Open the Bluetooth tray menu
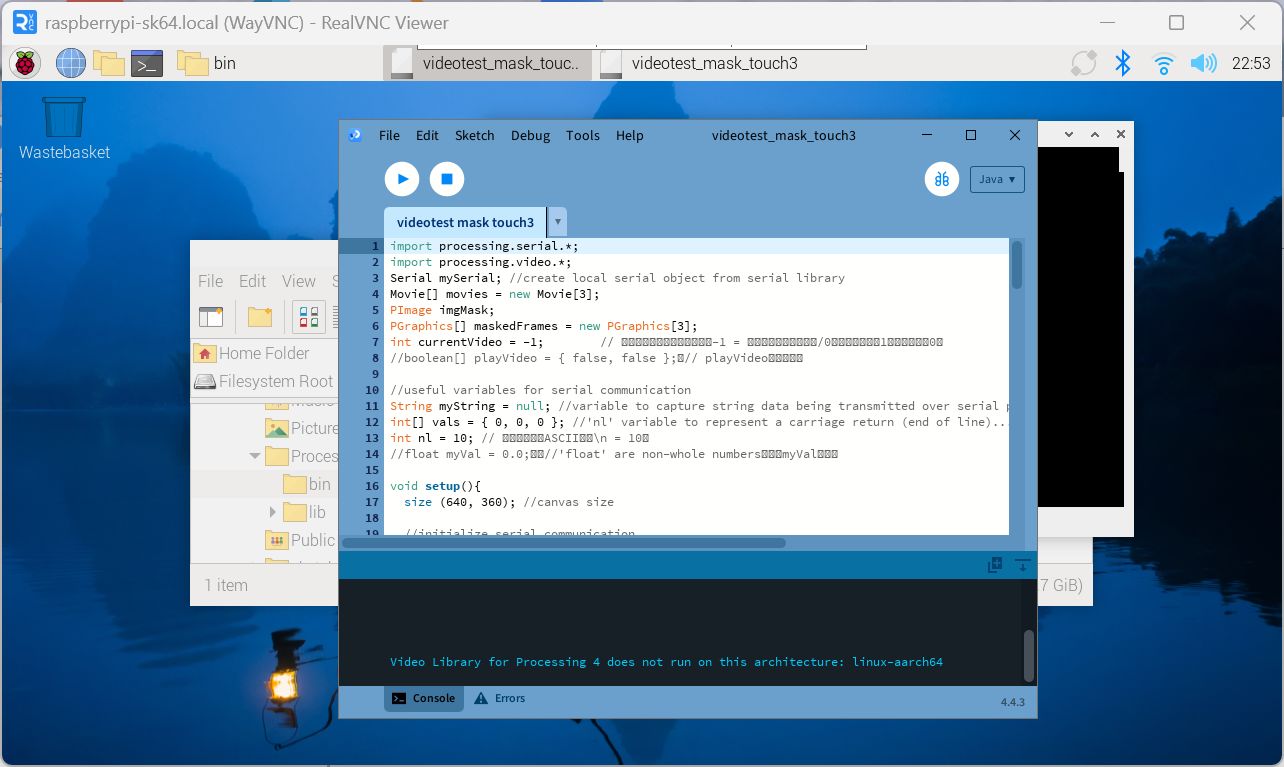The height and width of the screenshot is (767, 1284). [1123, 63]
